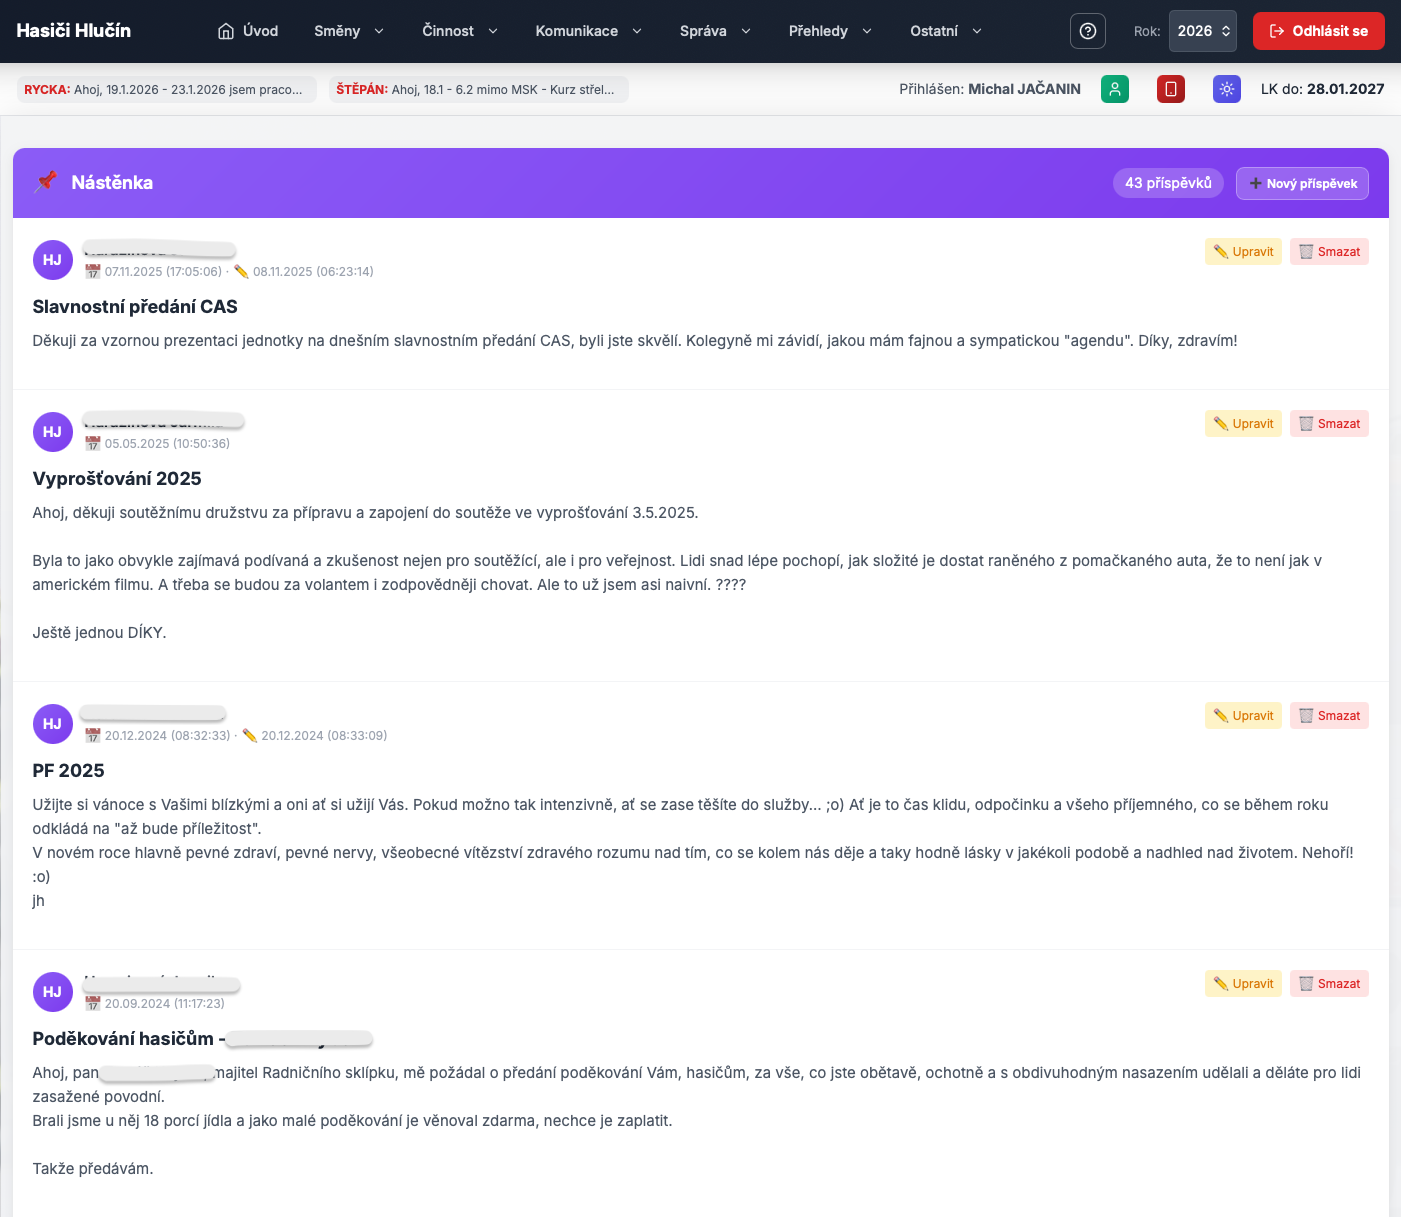The height and width of the screenshot is (1217, 1401).
Task: Click the HJ avatar on Vyprošťování 2025 post
Action: (x=52, y=432)
